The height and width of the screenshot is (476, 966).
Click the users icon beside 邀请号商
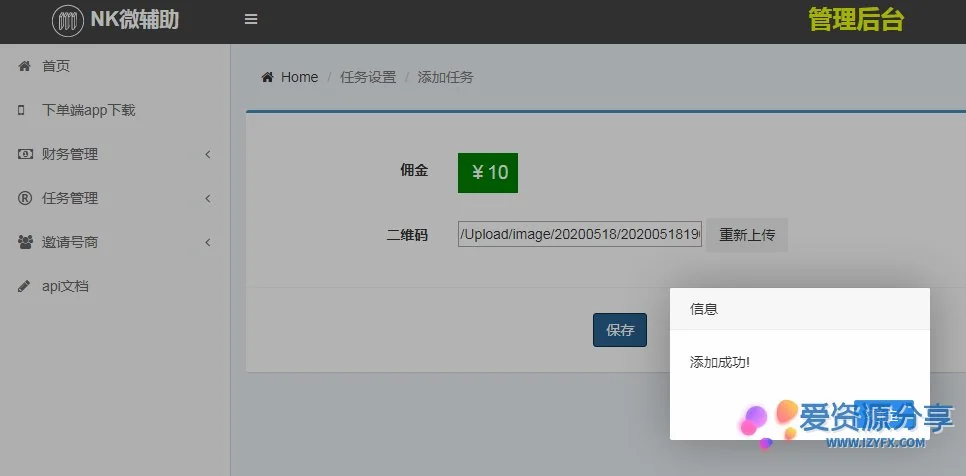pyautogui.click(x=24, y=242)
